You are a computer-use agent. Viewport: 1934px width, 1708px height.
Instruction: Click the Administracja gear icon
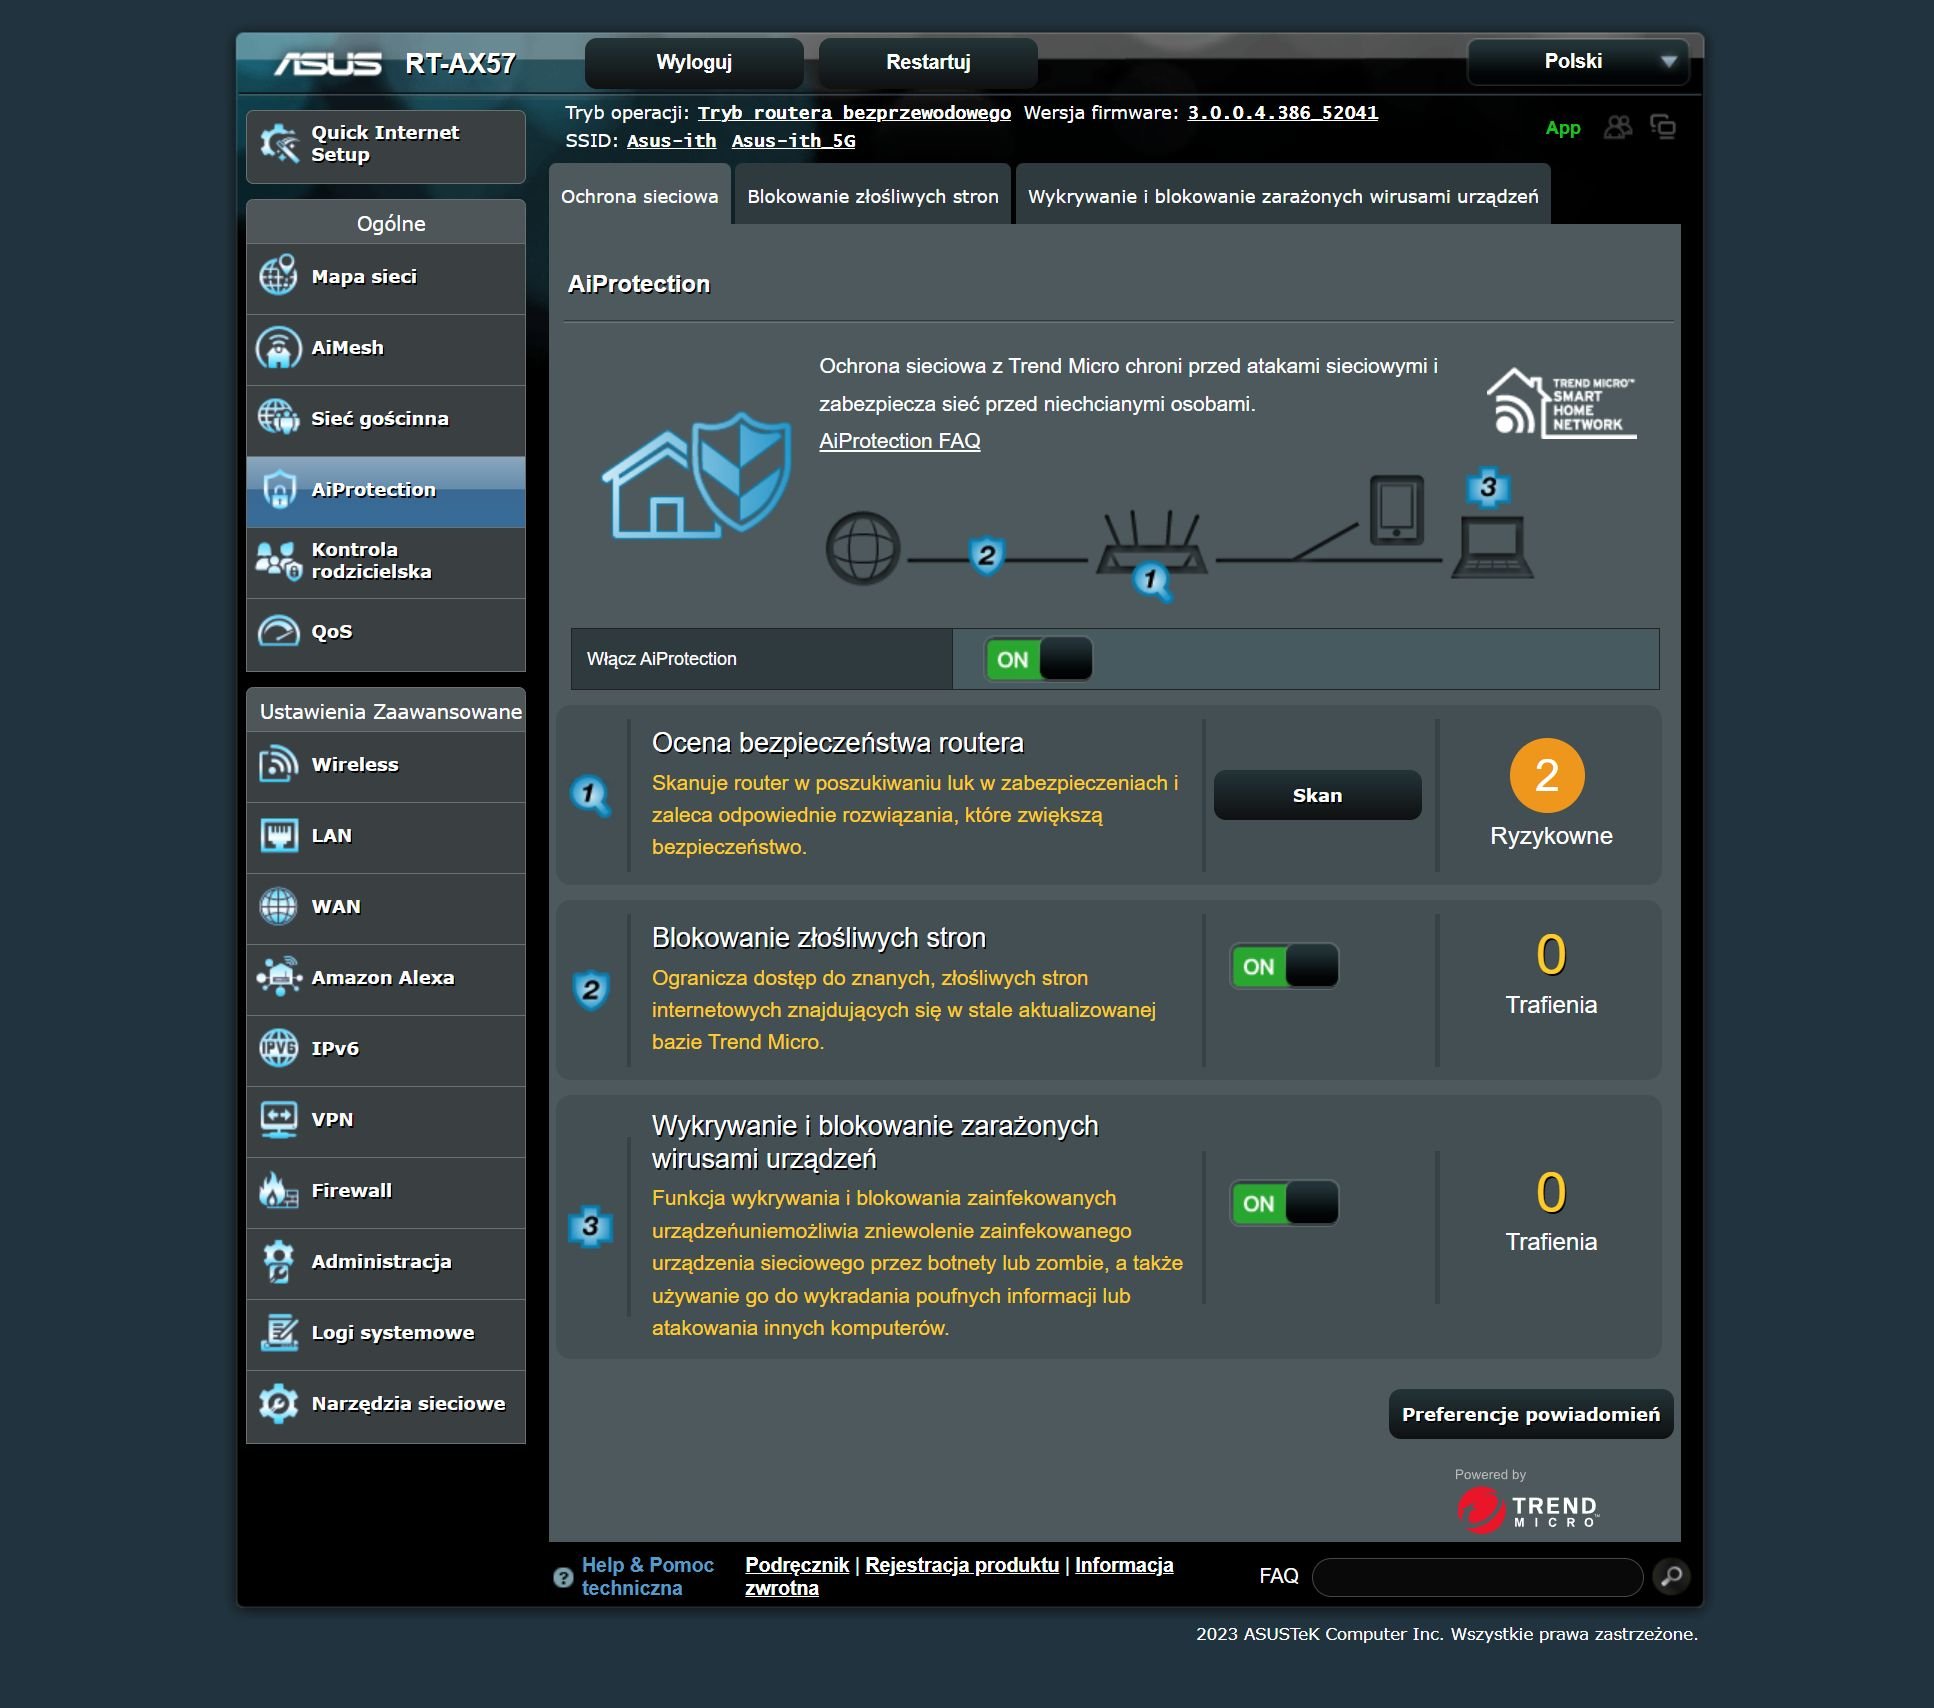click(x=278, y=1261)
